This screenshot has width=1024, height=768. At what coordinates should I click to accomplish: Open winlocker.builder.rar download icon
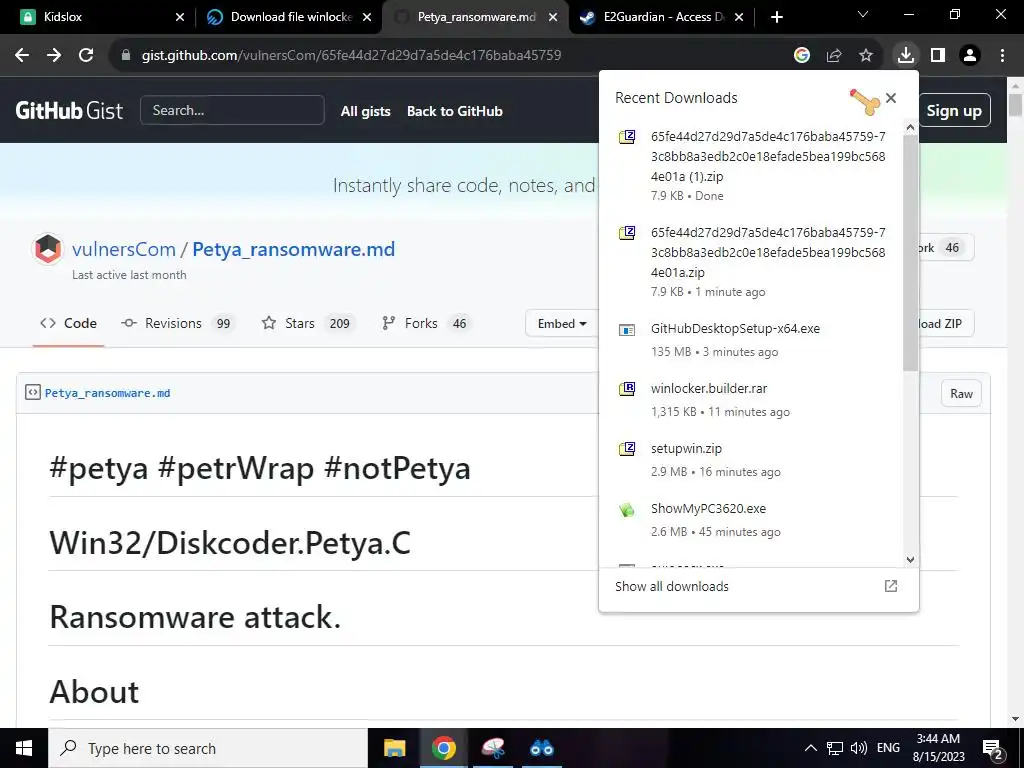click(x=627, y=389)
